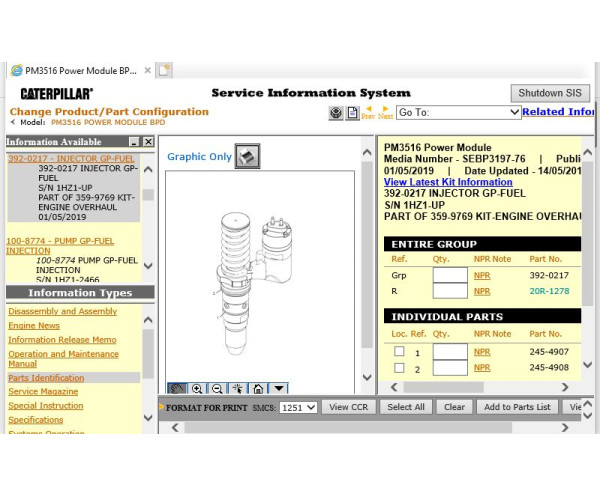This screenshot has width=600, height=497.
Task: Click the zoom out magnifier icon
Action: click(x=217, y=388)
